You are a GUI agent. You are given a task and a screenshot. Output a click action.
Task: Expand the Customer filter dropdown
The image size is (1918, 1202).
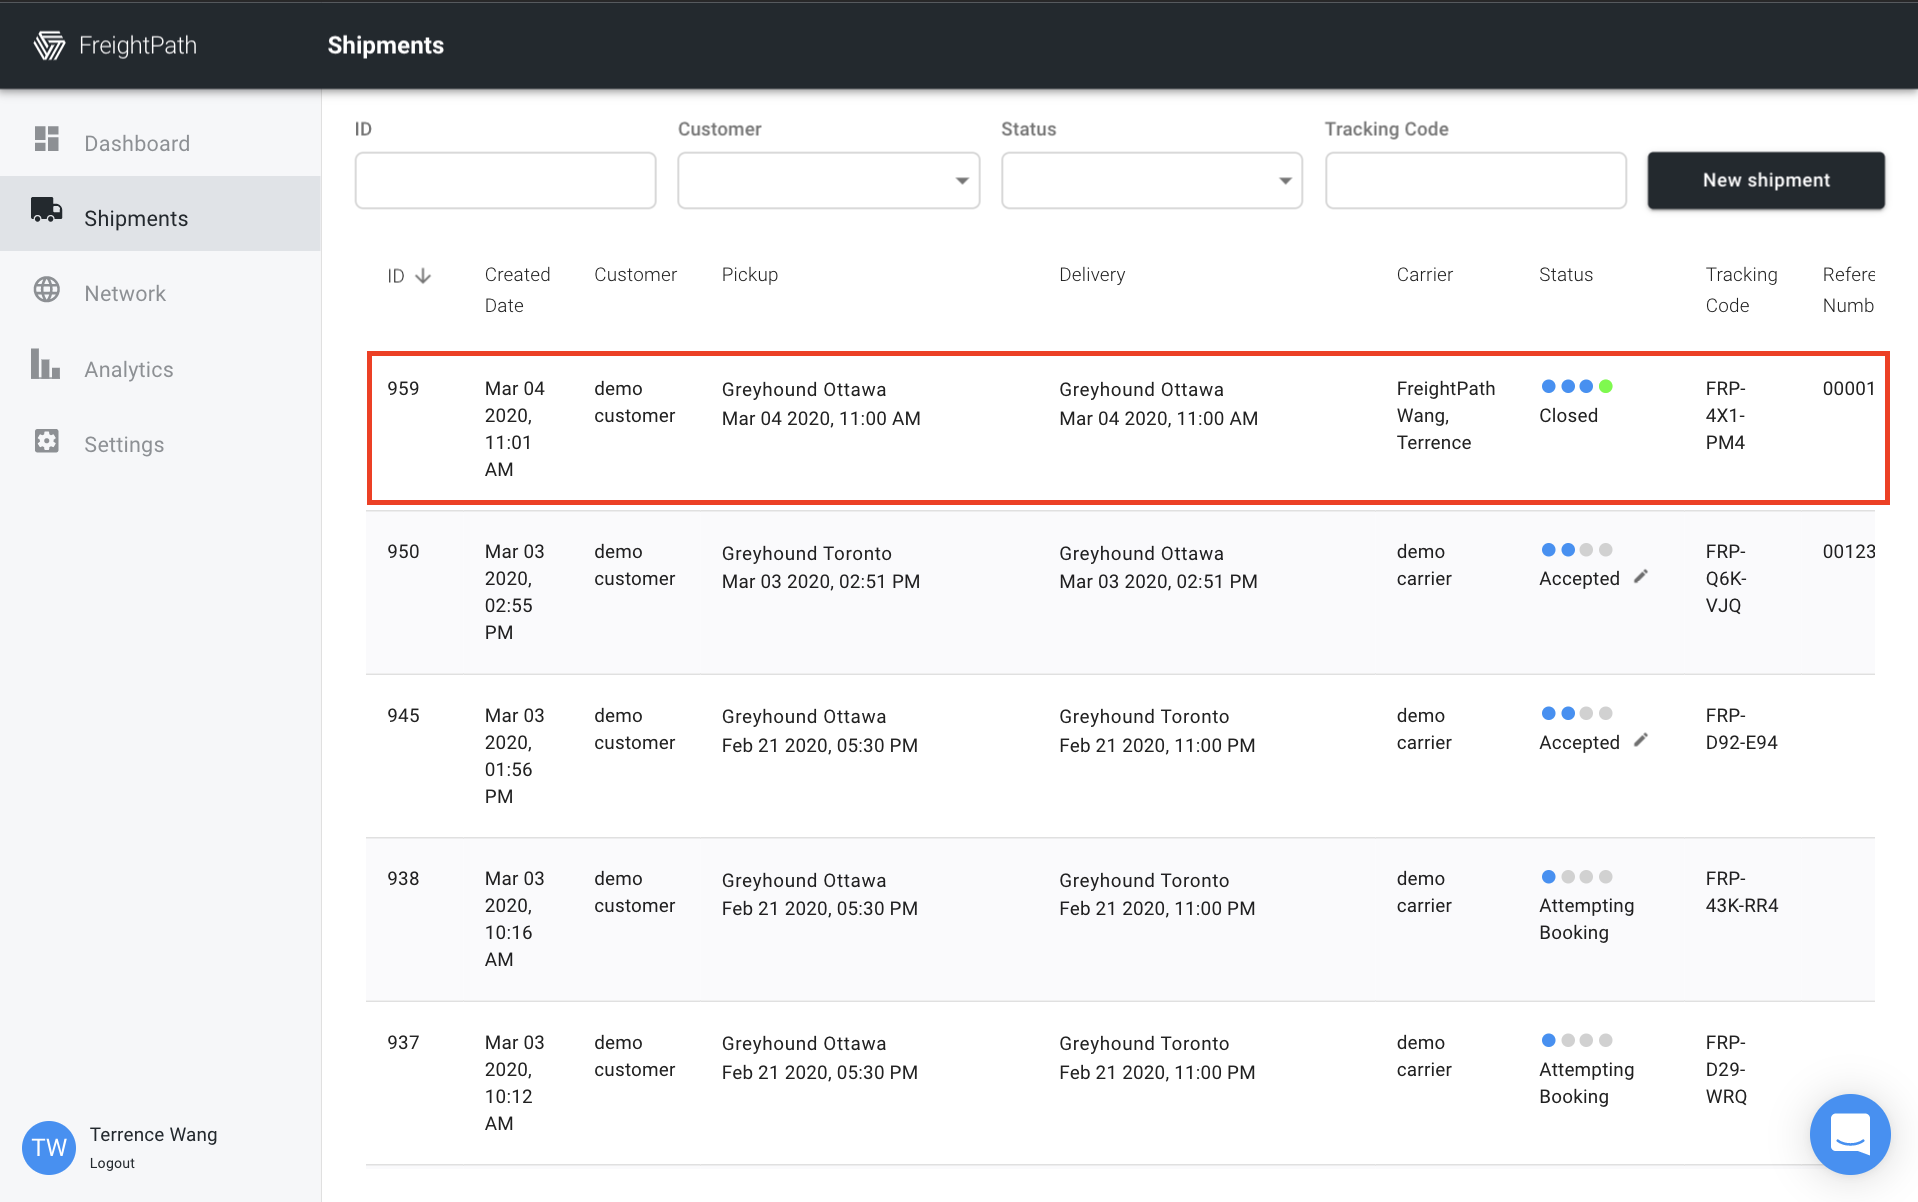829,181
